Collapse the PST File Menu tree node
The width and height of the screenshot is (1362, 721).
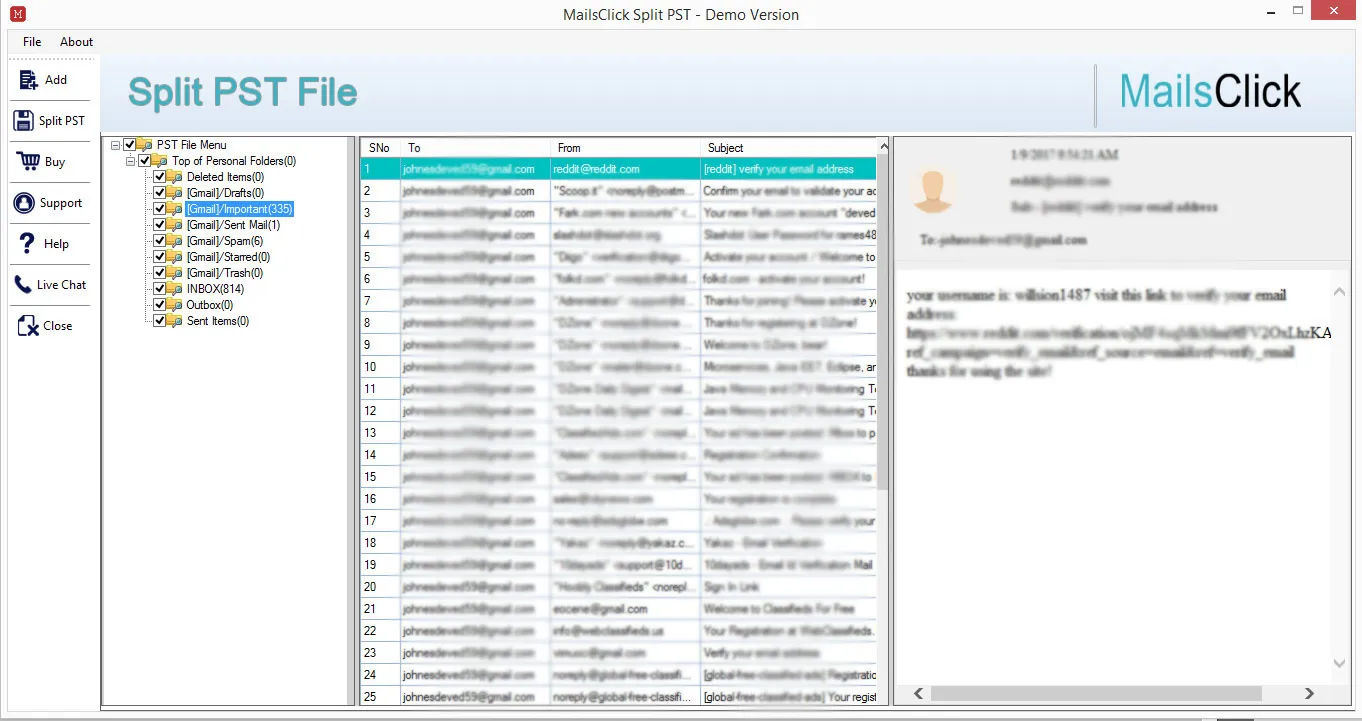coord(116,145)
